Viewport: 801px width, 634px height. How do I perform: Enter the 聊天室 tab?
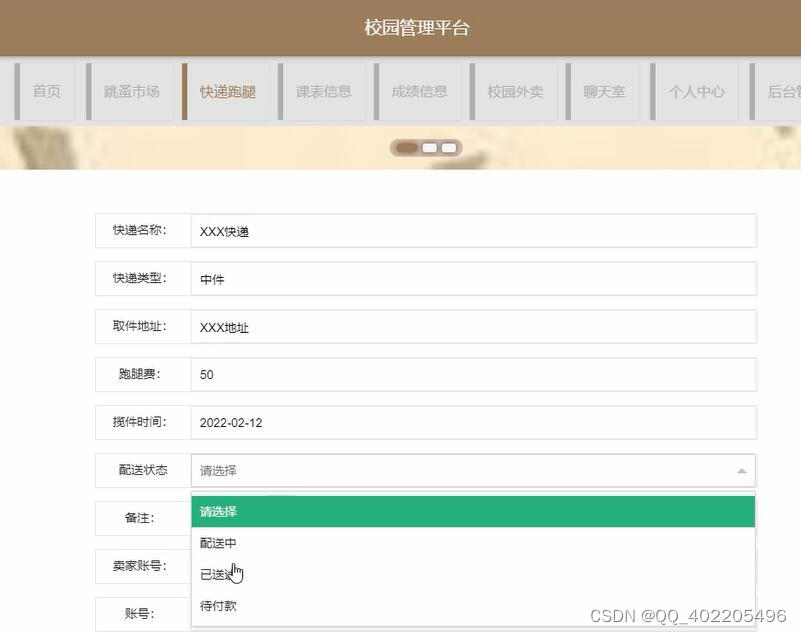point(603,90)
